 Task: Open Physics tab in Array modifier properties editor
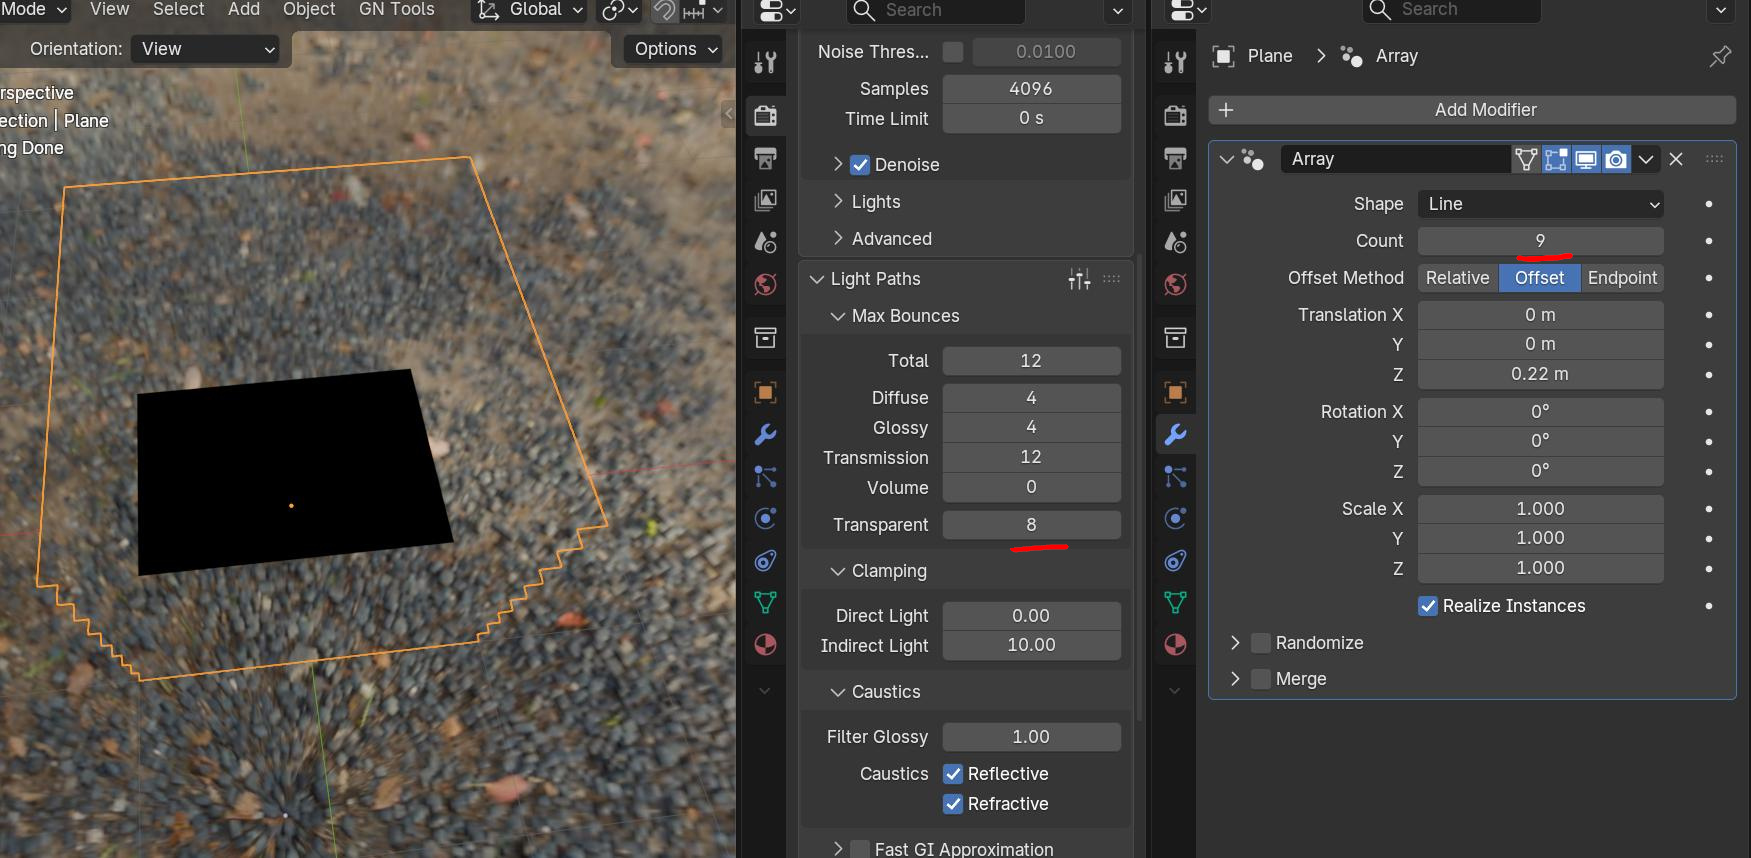1175,519
